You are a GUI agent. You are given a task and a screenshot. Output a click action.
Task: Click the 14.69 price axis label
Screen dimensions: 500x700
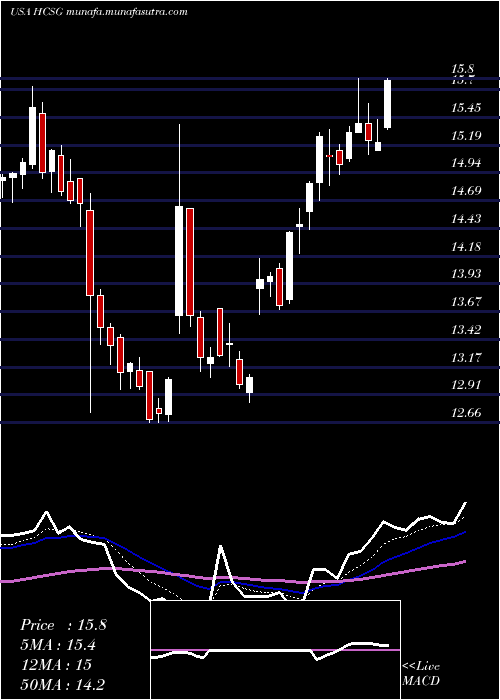pos(466,191)
